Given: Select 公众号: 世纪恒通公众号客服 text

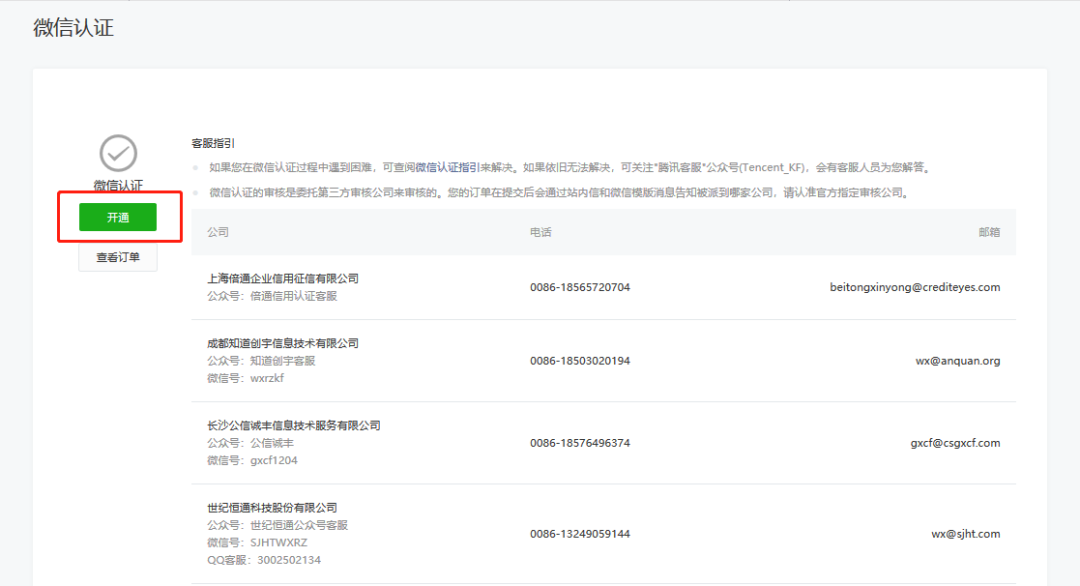Looking at the screenshot, I should tap(278, 525).
